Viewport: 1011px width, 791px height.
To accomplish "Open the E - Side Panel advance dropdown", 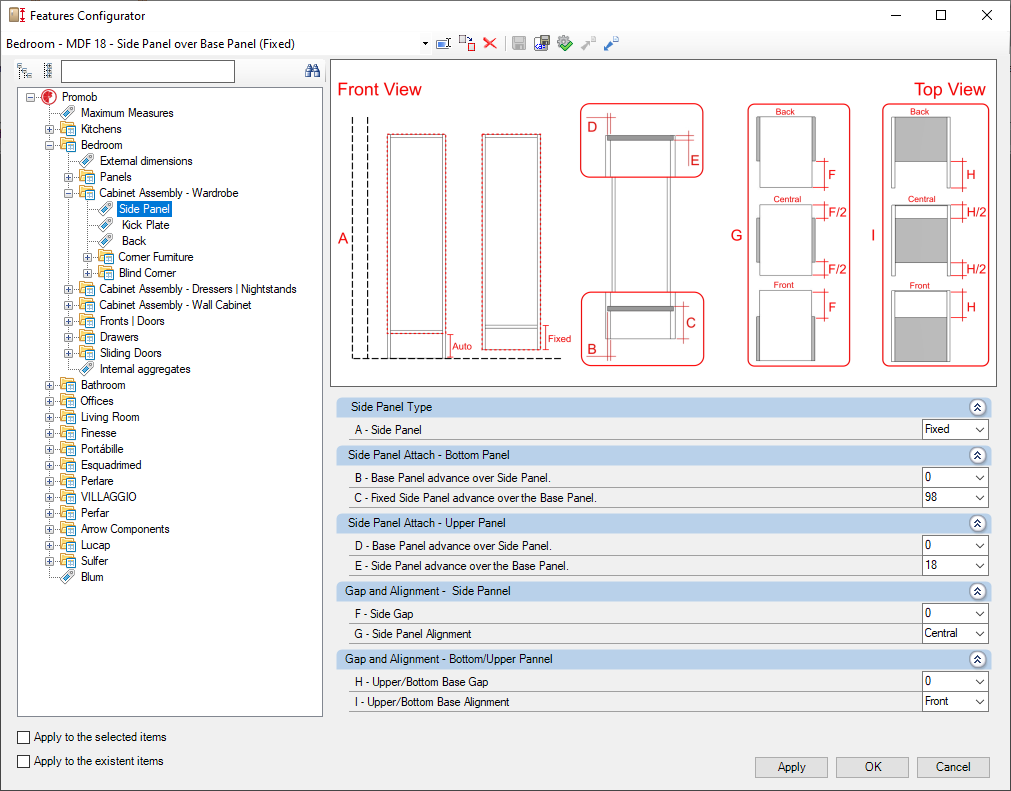I will pos(955,565).
